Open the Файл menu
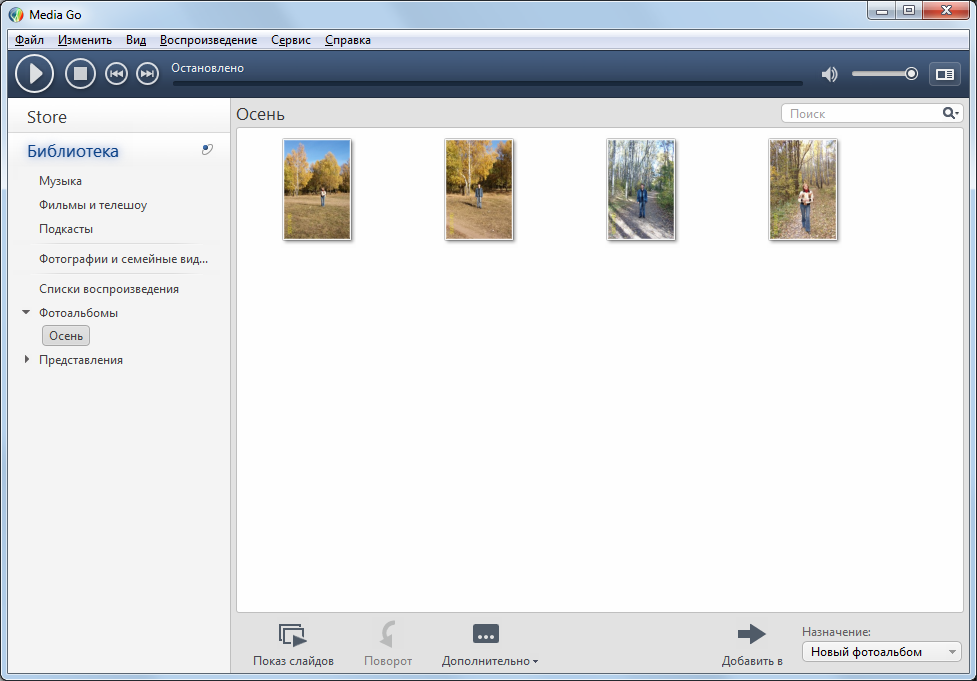Screen dimensions: 977x681 tap(29, 40)
